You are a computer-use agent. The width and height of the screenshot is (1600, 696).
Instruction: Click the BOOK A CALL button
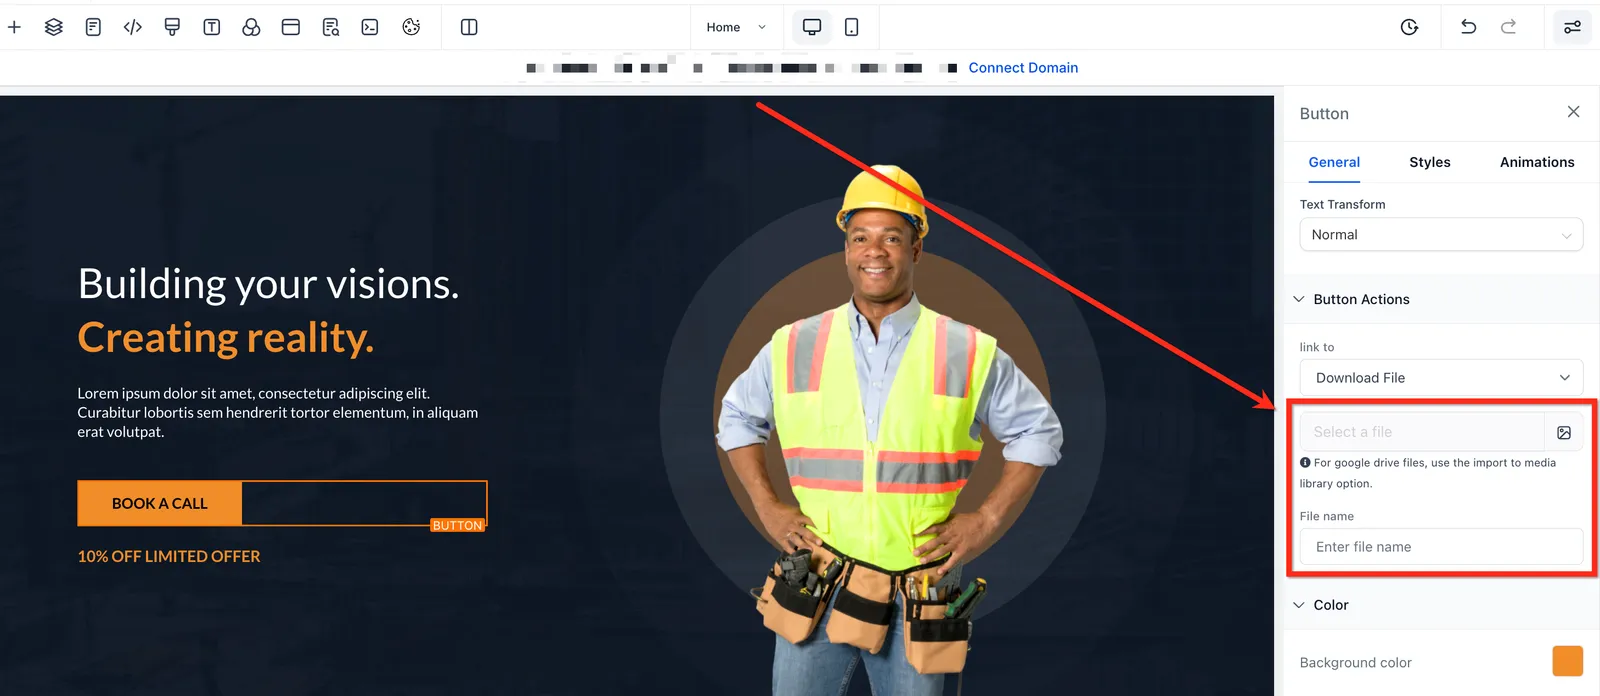coord(160,504)
